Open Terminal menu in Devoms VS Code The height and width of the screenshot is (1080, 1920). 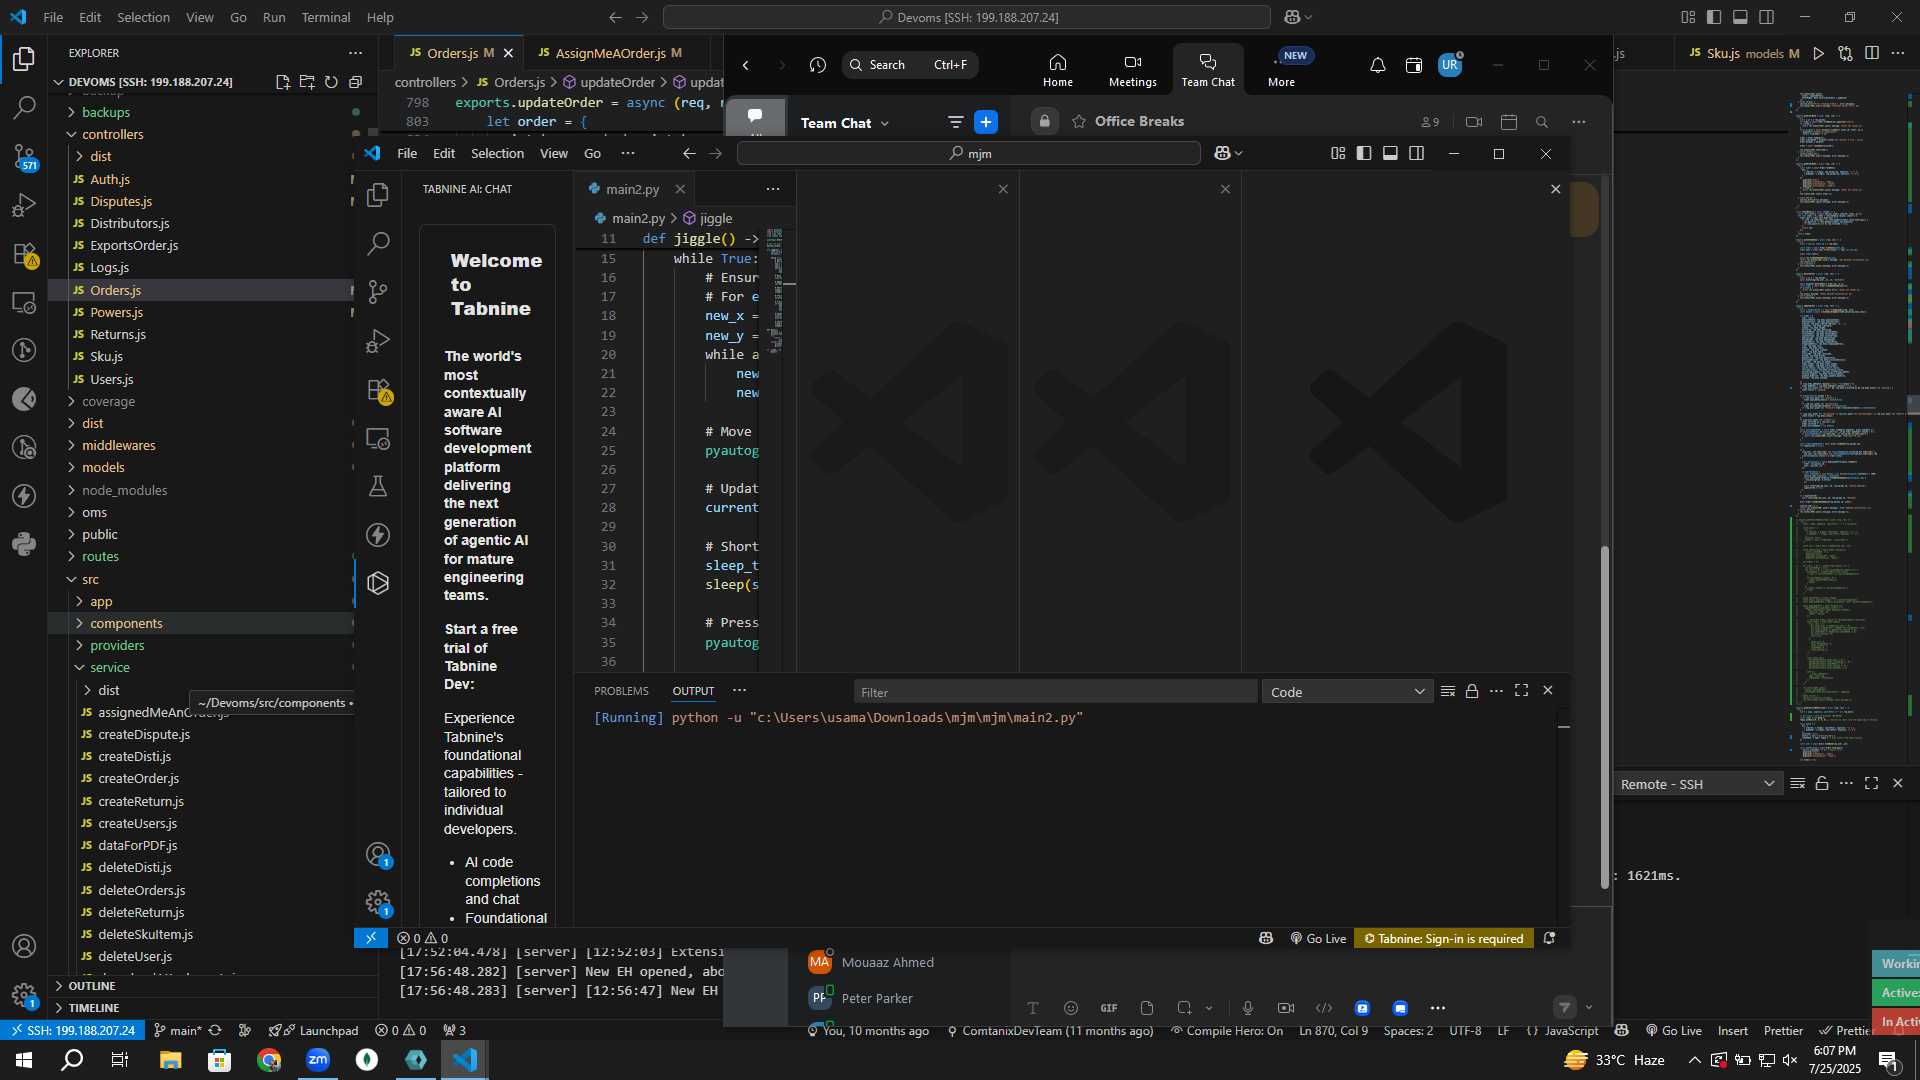point(326,17)
